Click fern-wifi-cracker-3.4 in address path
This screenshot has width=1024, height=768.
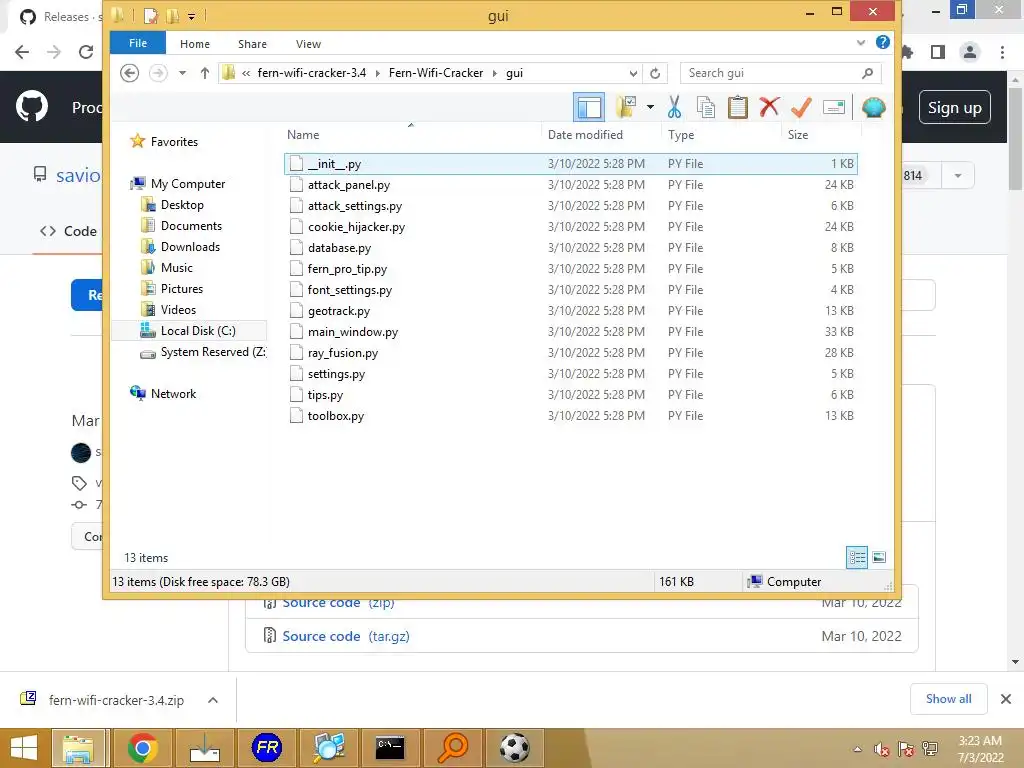[x=312, y=73]
